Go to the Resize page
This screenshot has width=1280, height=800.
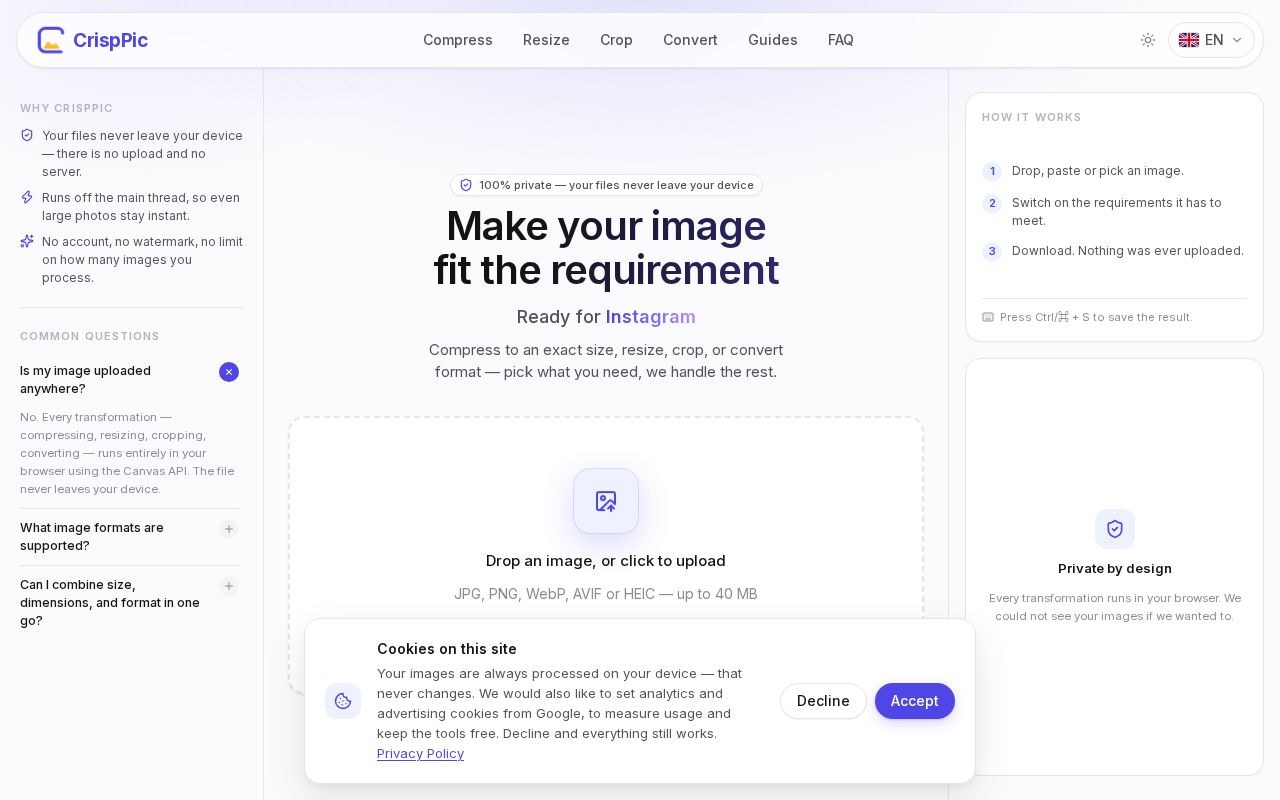[x=546, y=40]
